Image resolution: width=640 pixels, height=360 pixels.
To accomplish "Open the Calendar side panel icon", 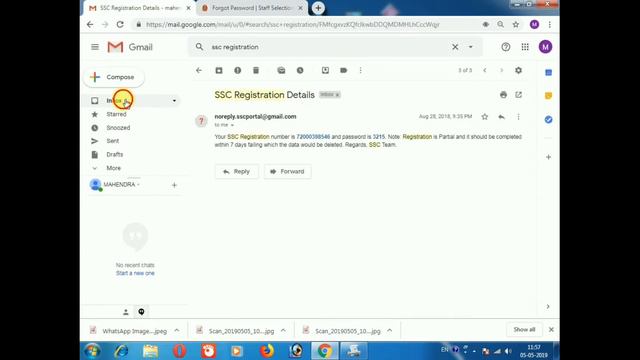I will (549, 73).
